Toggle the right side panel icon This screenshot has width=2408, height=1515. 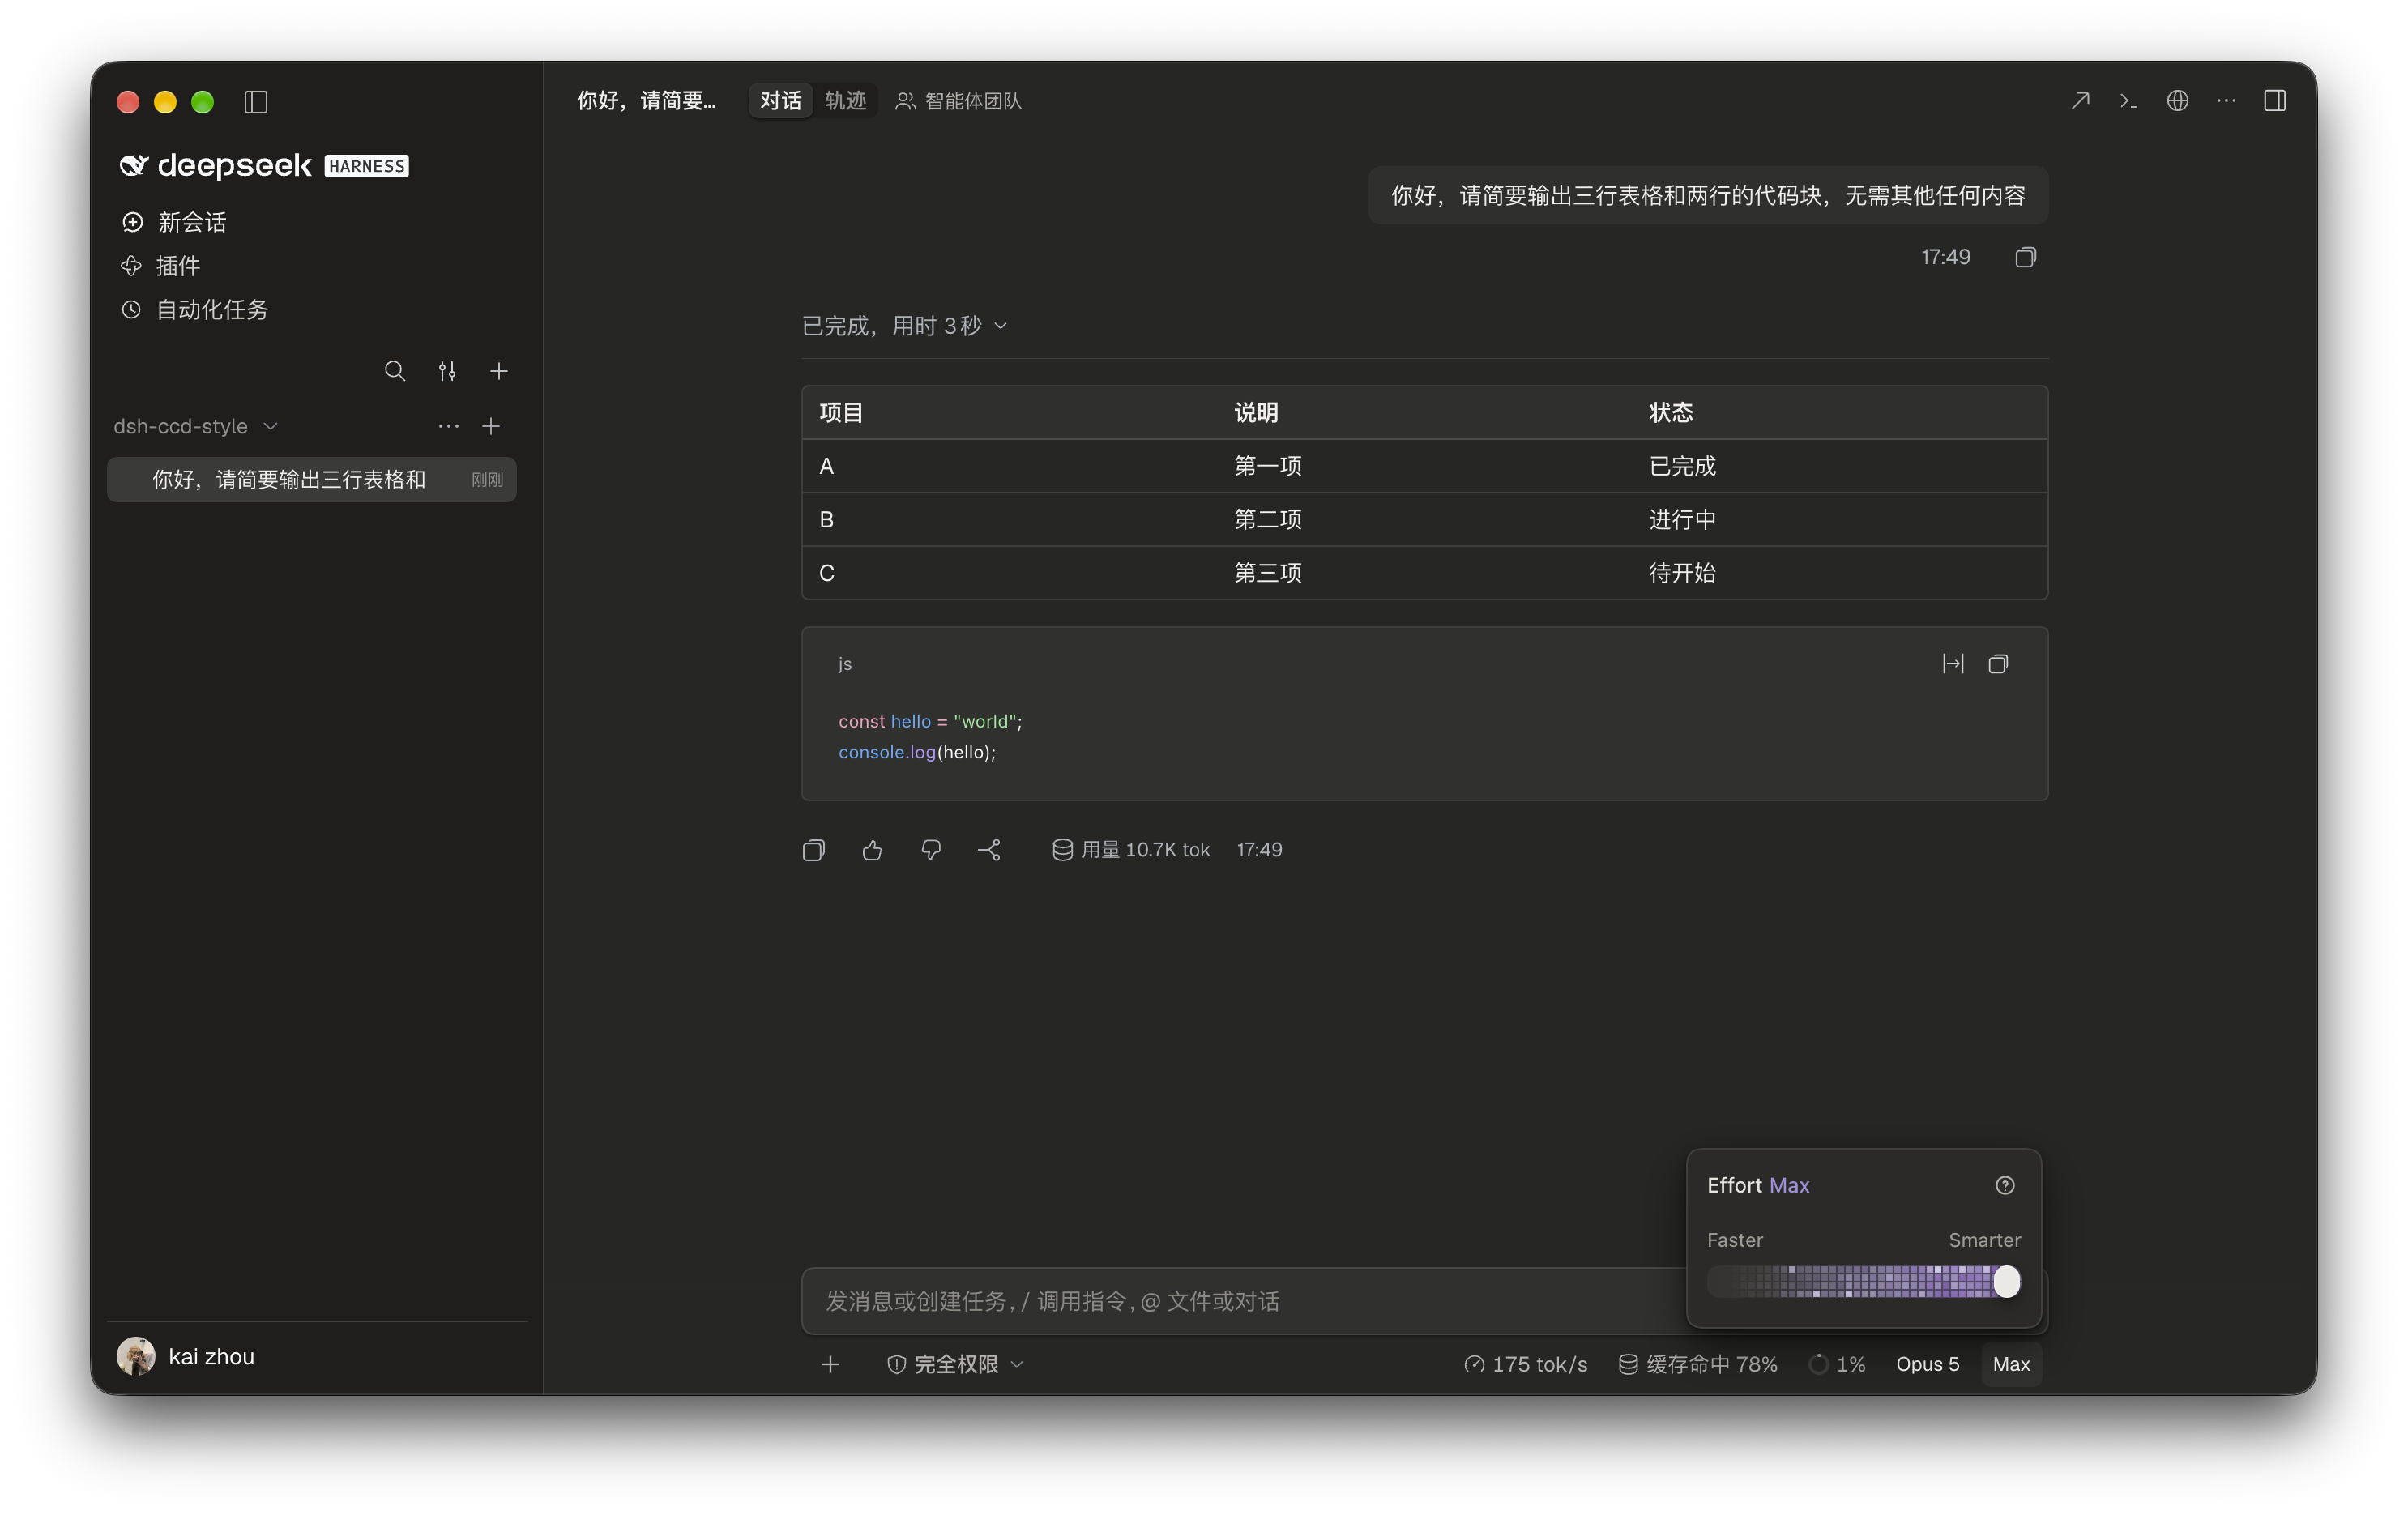click(x=2275, y=101)
